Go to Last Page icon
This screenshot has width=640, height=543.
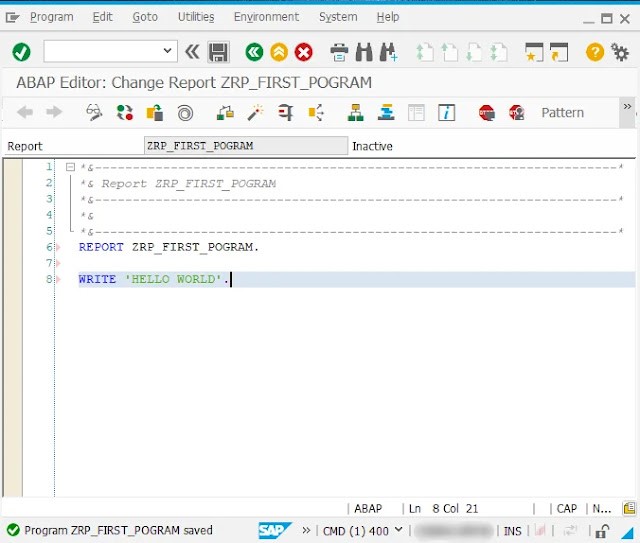coord(499,52)
